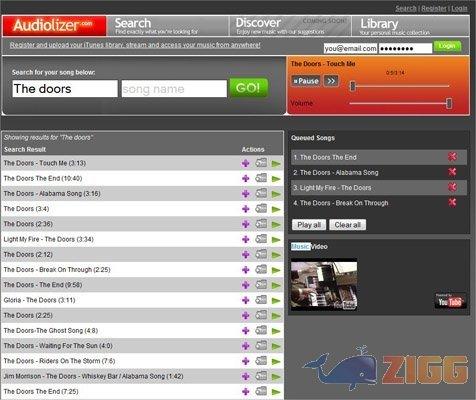The height and width of the screenshot is (400, 476).
Task: Skip to next song with double-arrow button
Action: click(331, 81)
